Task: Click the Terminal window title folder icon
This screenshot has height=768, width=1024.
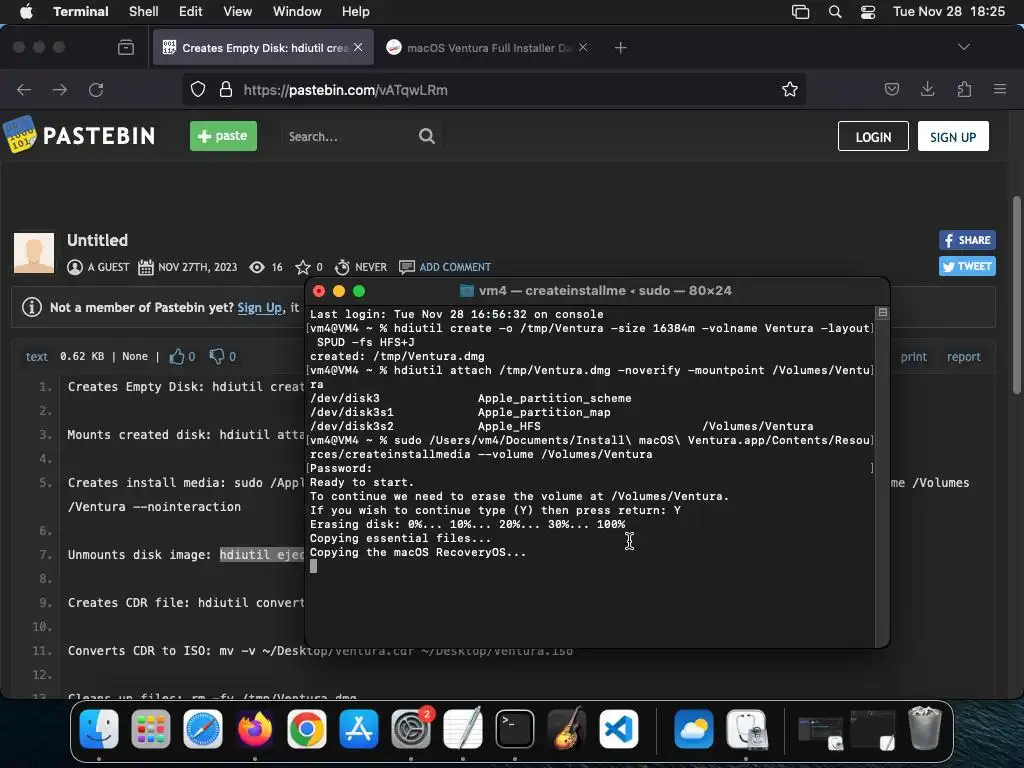Action: click(x=466, y=291)
